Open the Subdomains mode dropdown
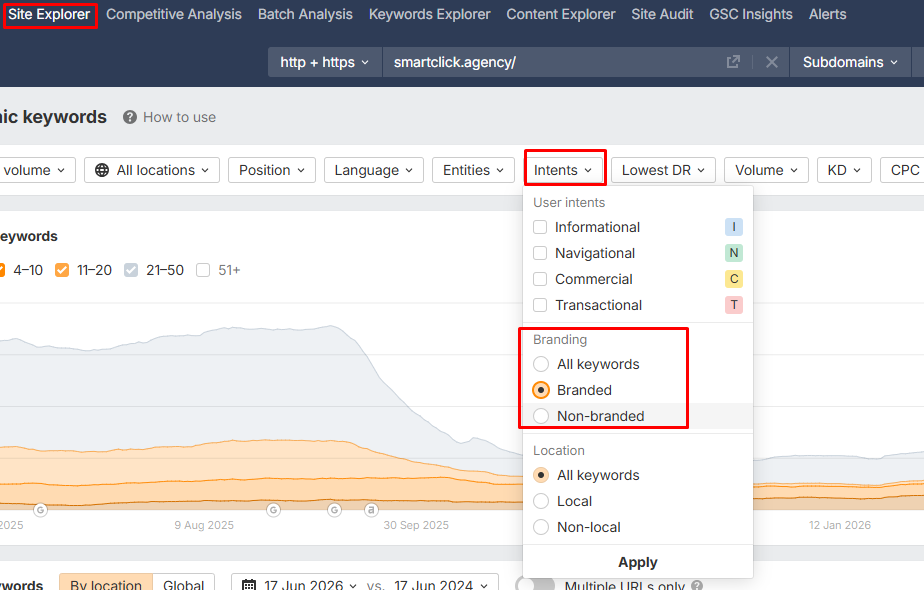The image size is (924, 590). pos(850,62)
